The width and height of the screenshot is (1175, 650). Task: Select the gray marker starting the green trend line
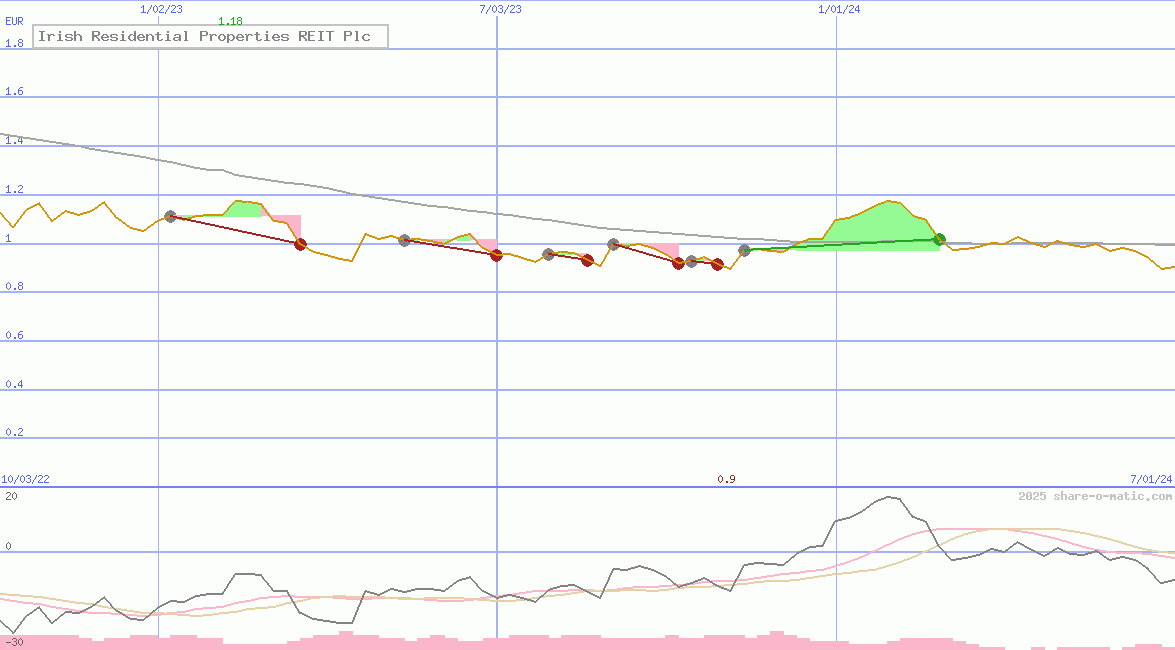tap(744, 250)
